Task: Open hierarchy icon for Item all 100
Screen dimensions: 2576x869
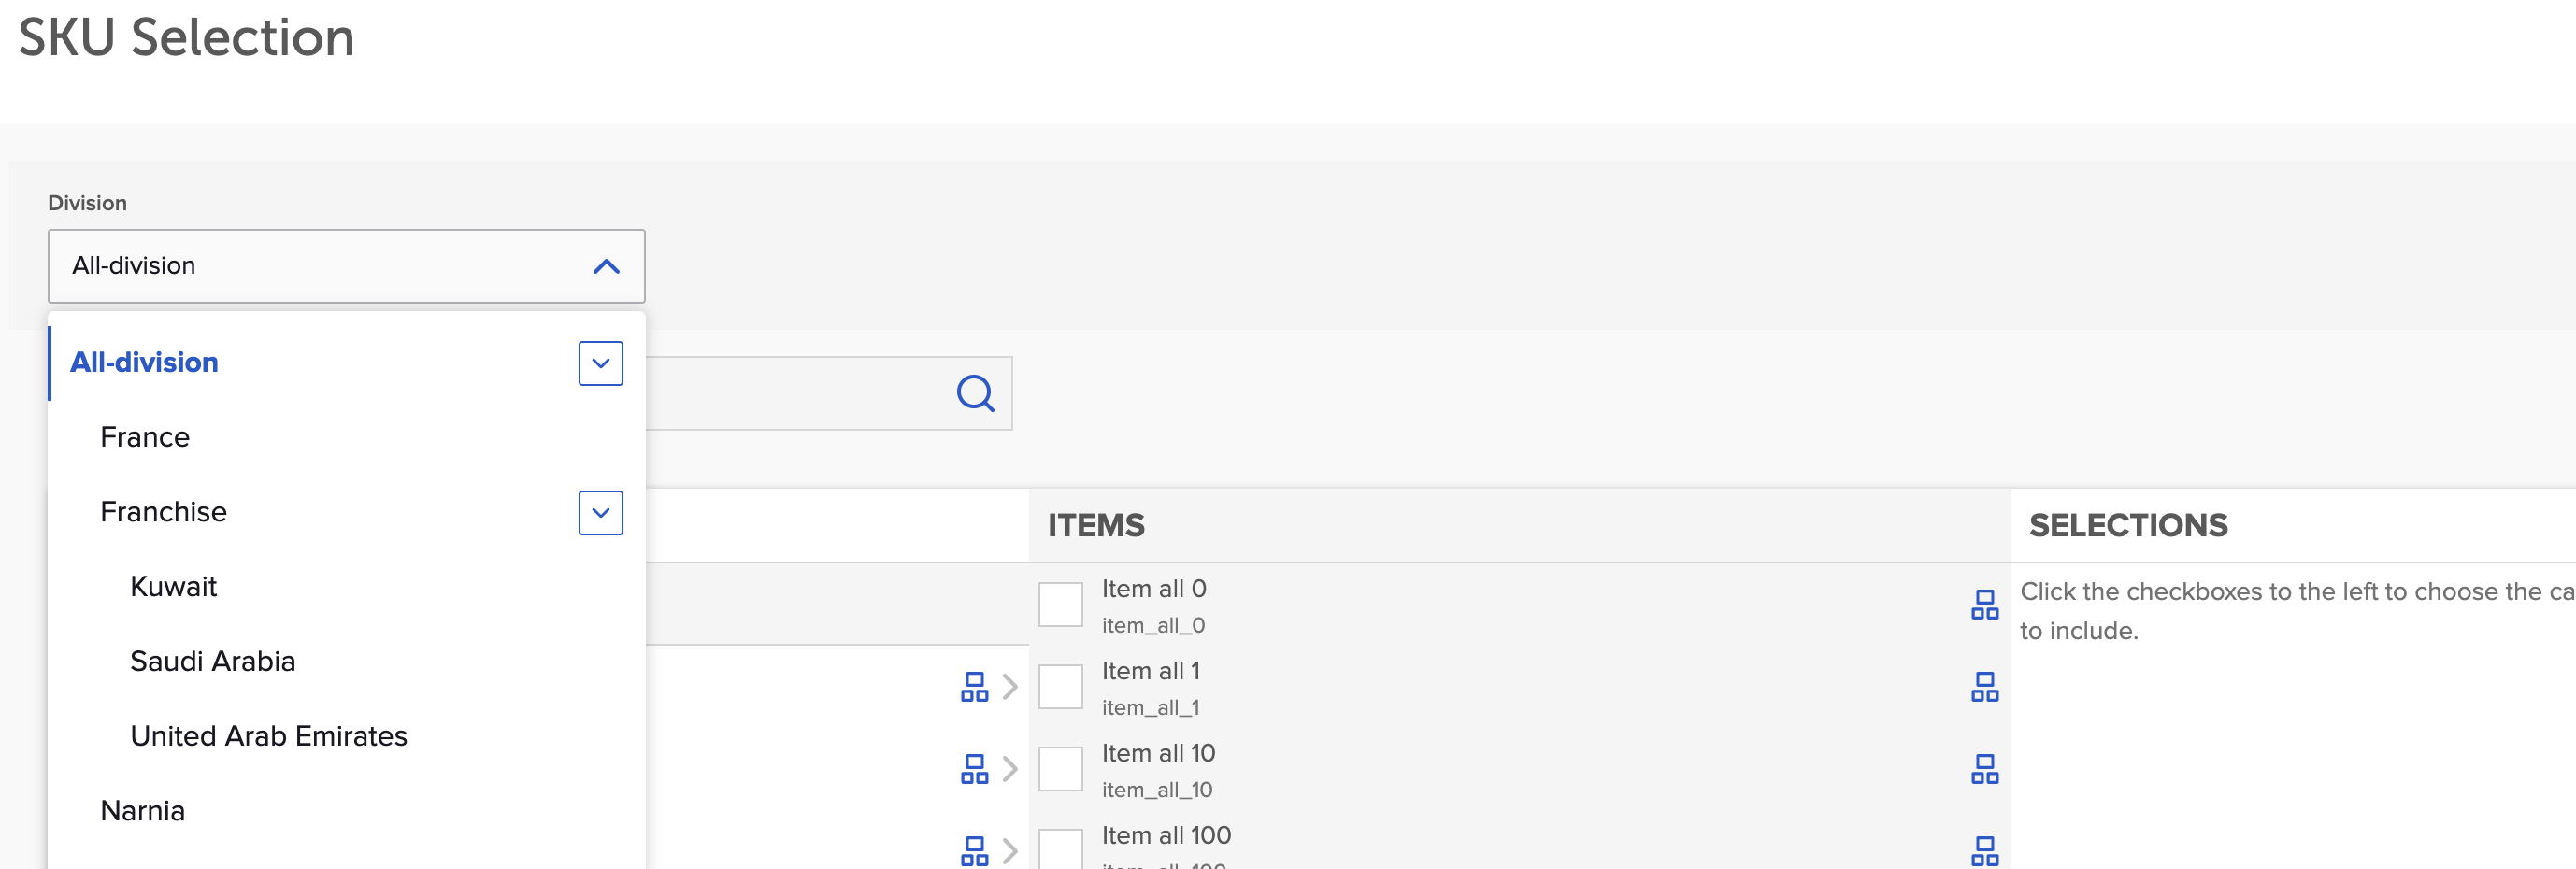Action: [x=1984, y=850]
